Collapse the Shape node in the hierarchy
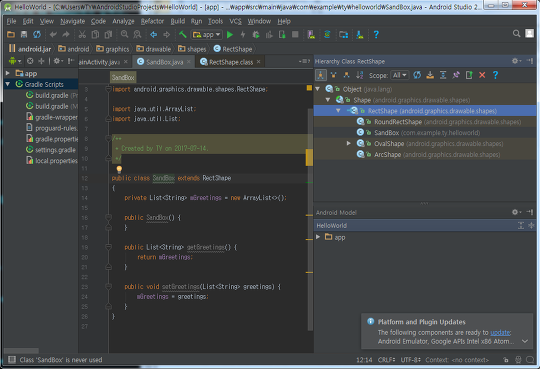 pos(328,100)
